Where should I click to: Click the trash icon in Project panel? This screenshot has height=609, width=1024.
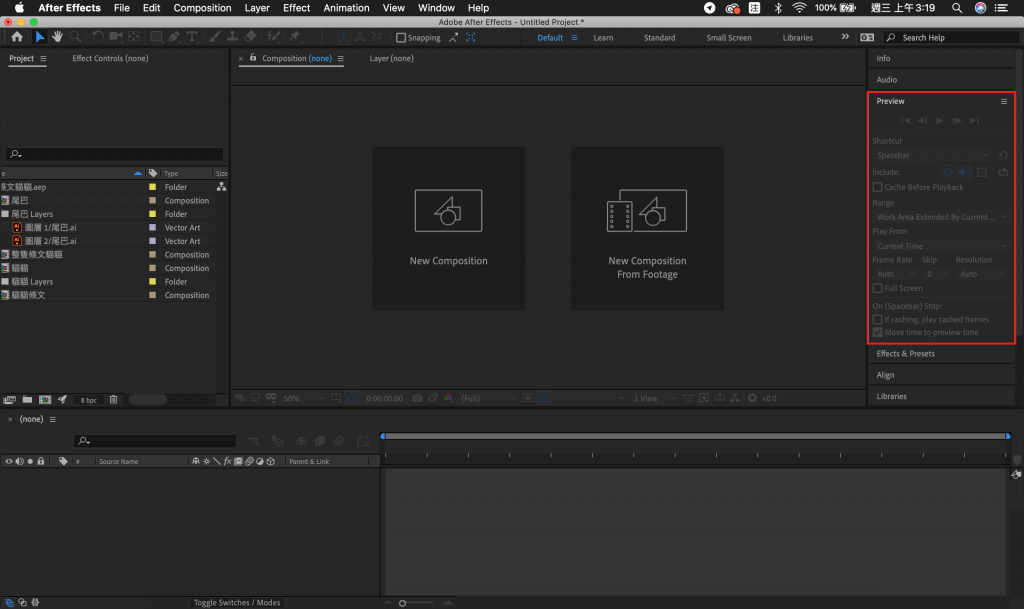113,399
